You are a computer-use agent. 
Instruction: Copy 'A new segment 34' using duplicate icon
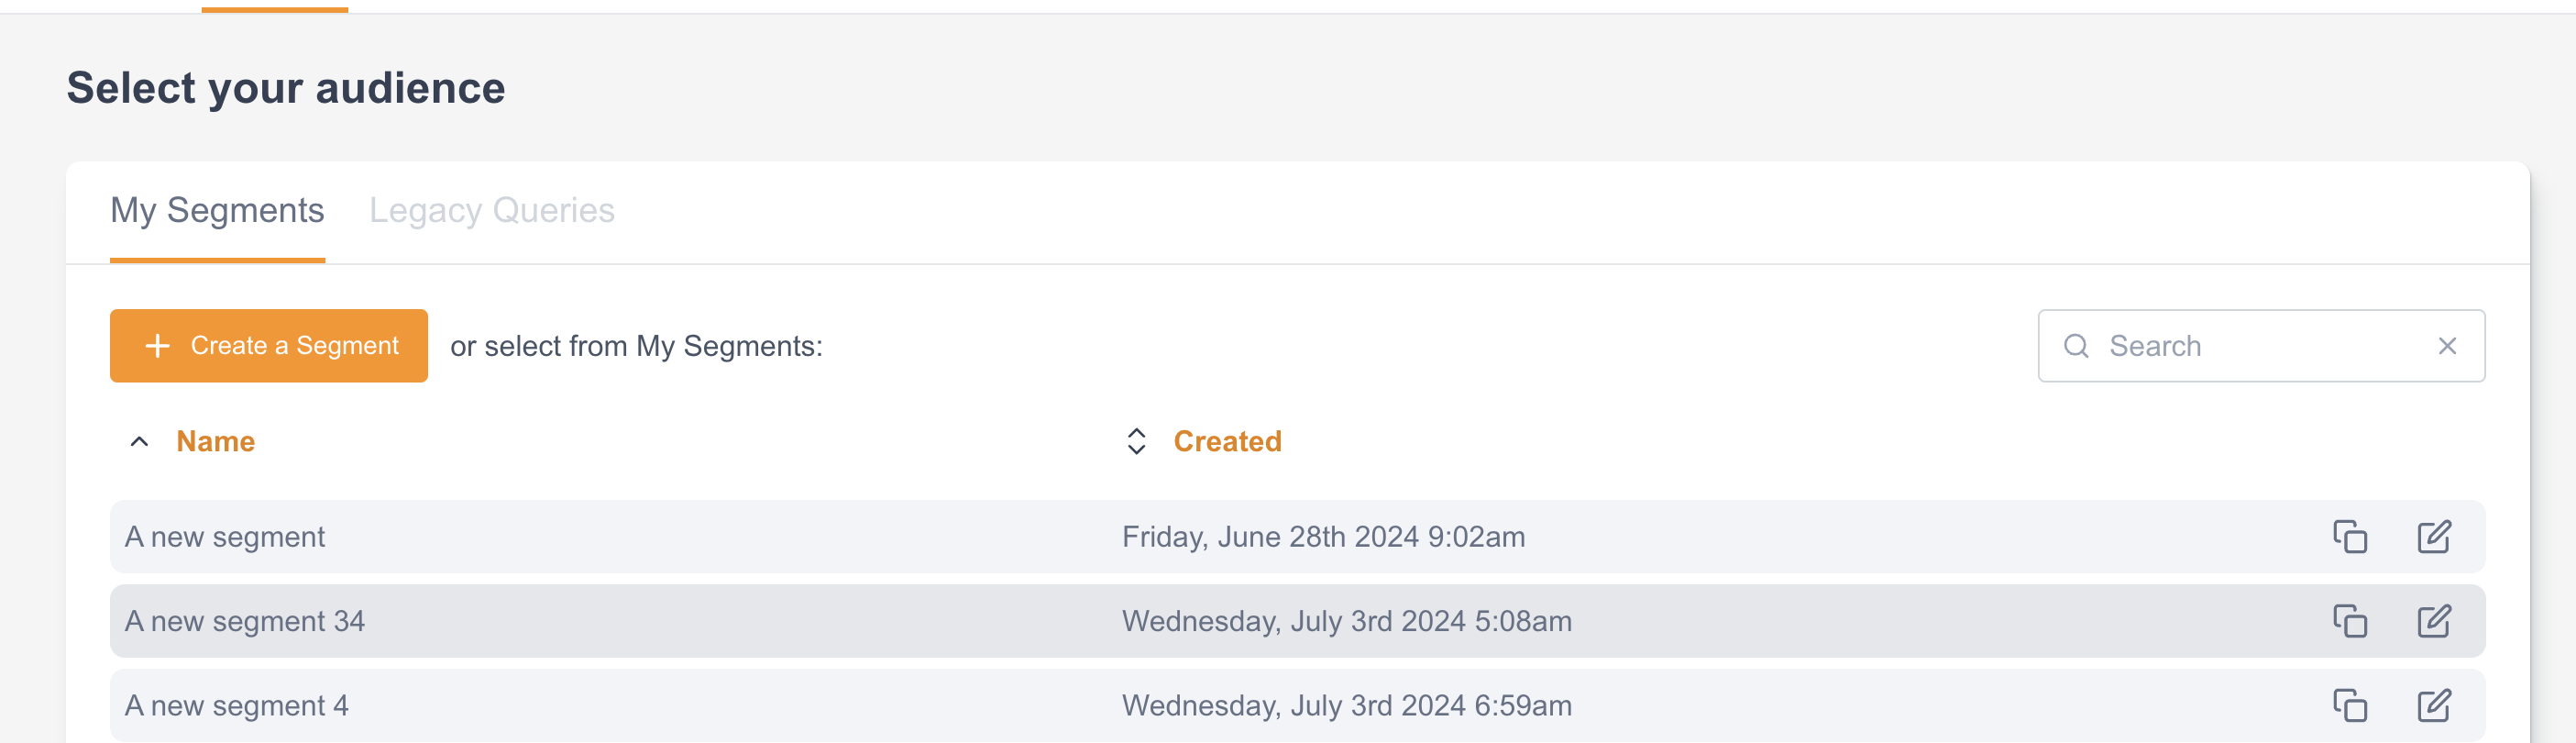pyautogui.click(x=2351, y=620)
